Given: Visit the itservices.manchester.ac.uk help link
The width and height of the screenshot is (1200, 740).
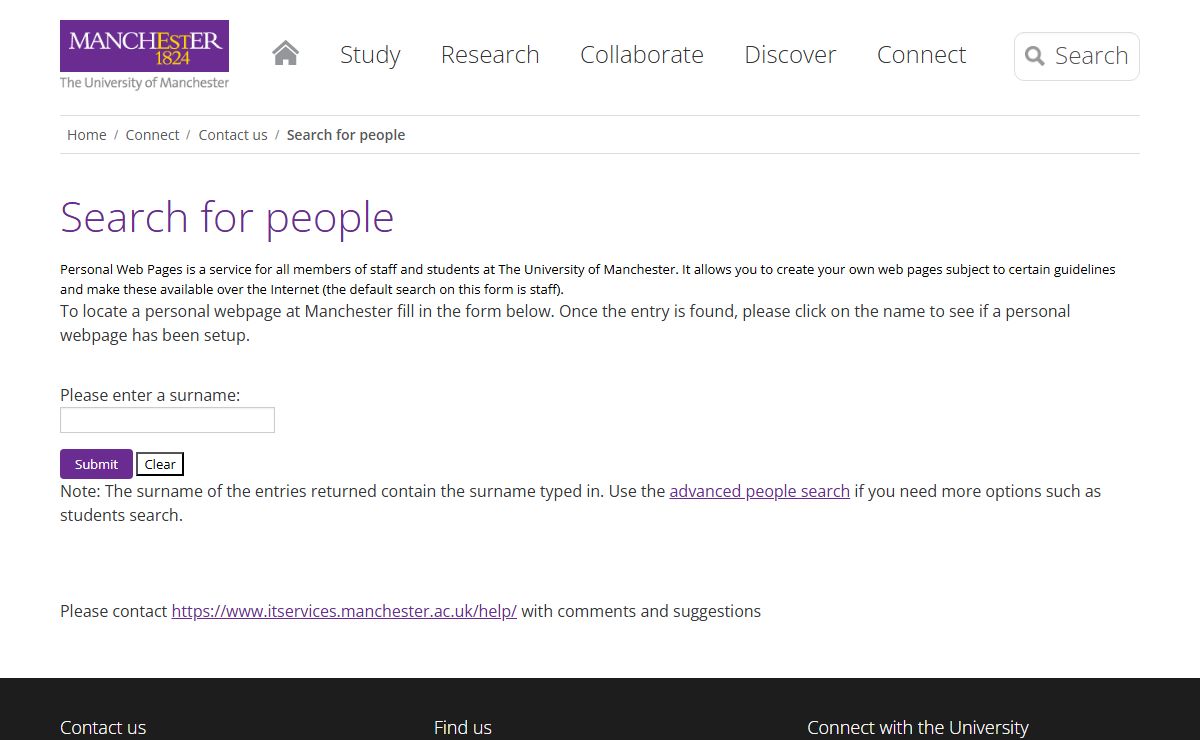Looking at the screenshot, I should click(344, 611).
